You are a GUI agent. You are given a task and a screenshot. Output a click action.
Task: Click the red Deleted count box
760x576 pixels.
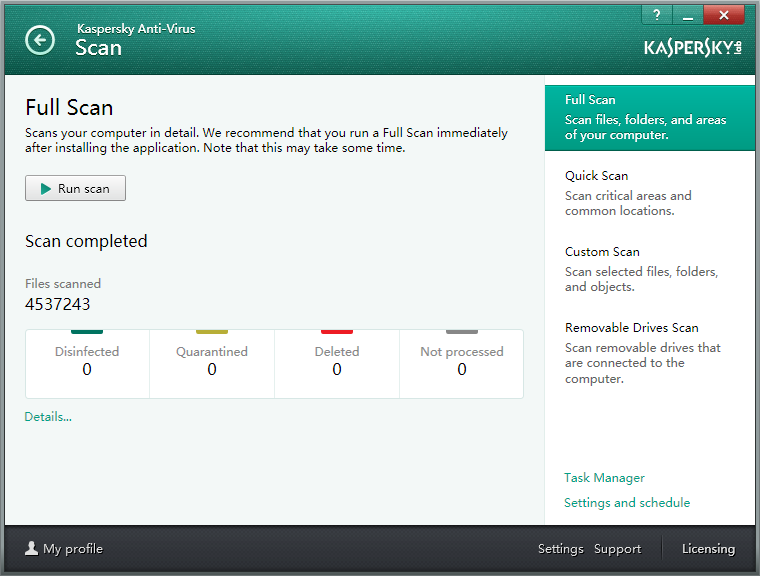pos(337,362)
